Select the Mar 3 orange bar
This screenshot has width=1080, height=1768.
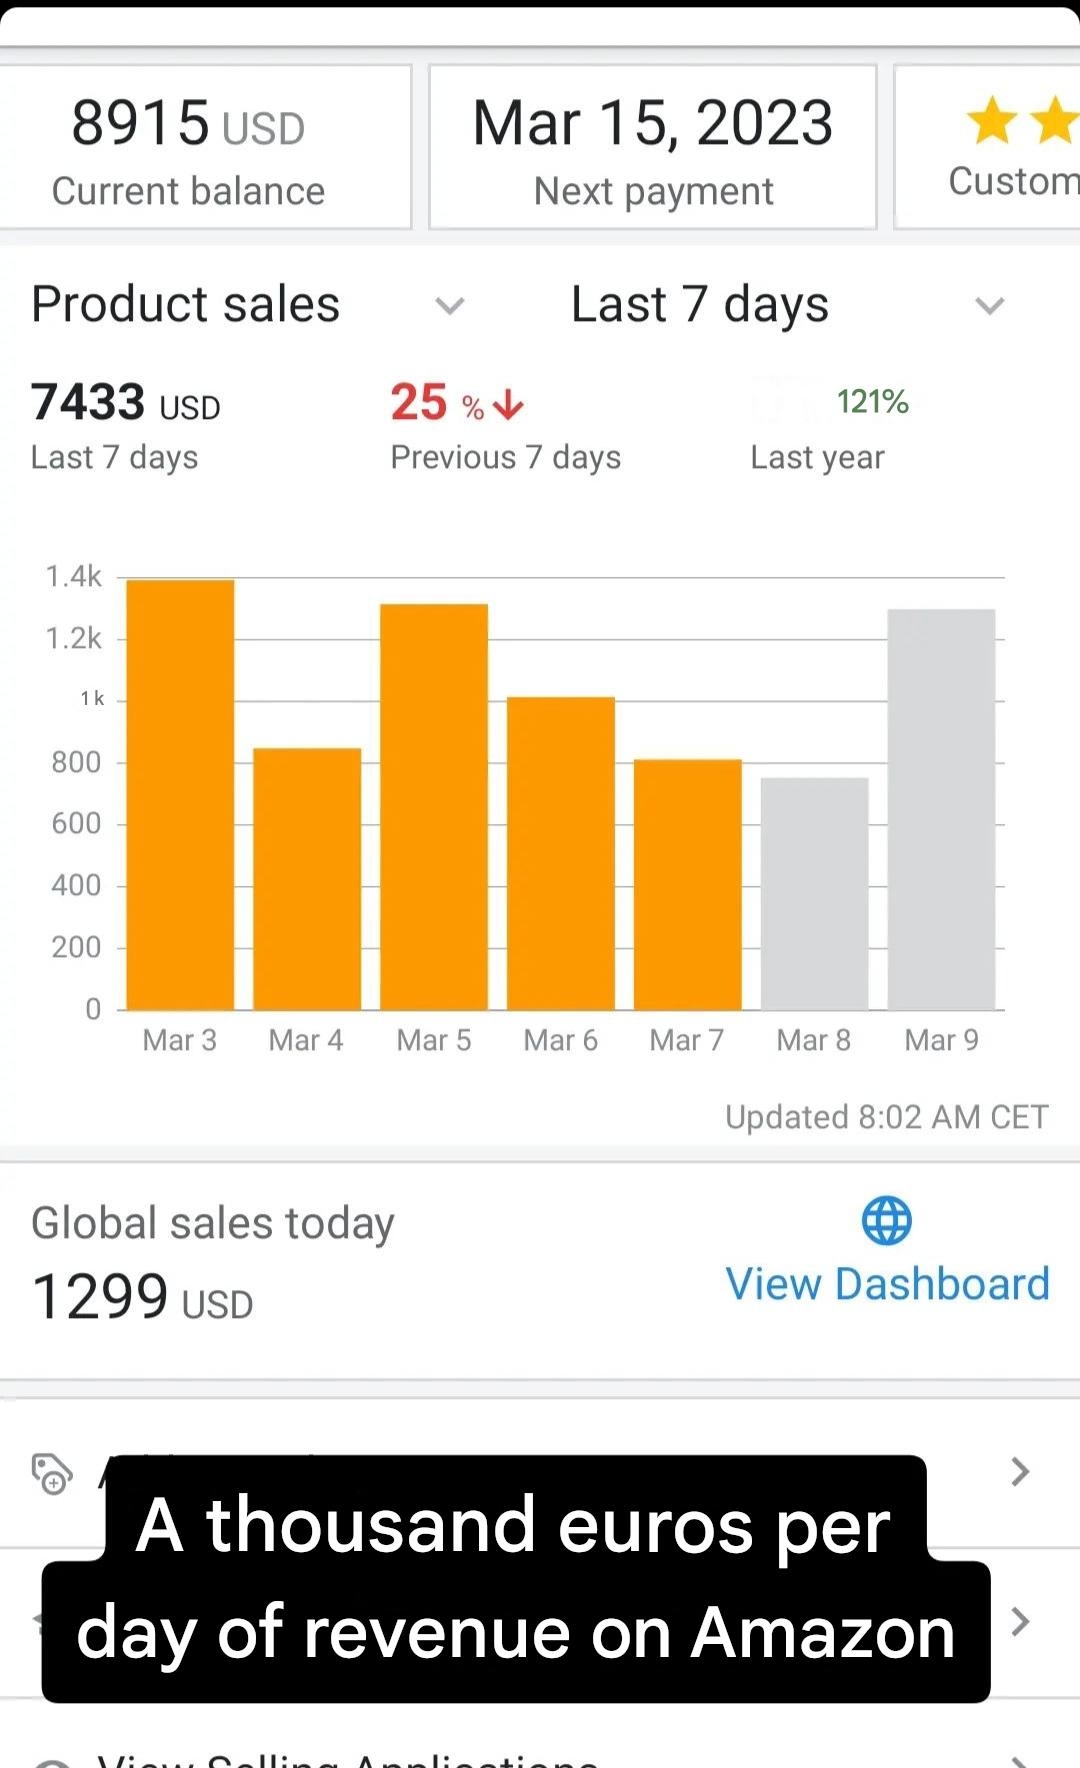point(180,795)
